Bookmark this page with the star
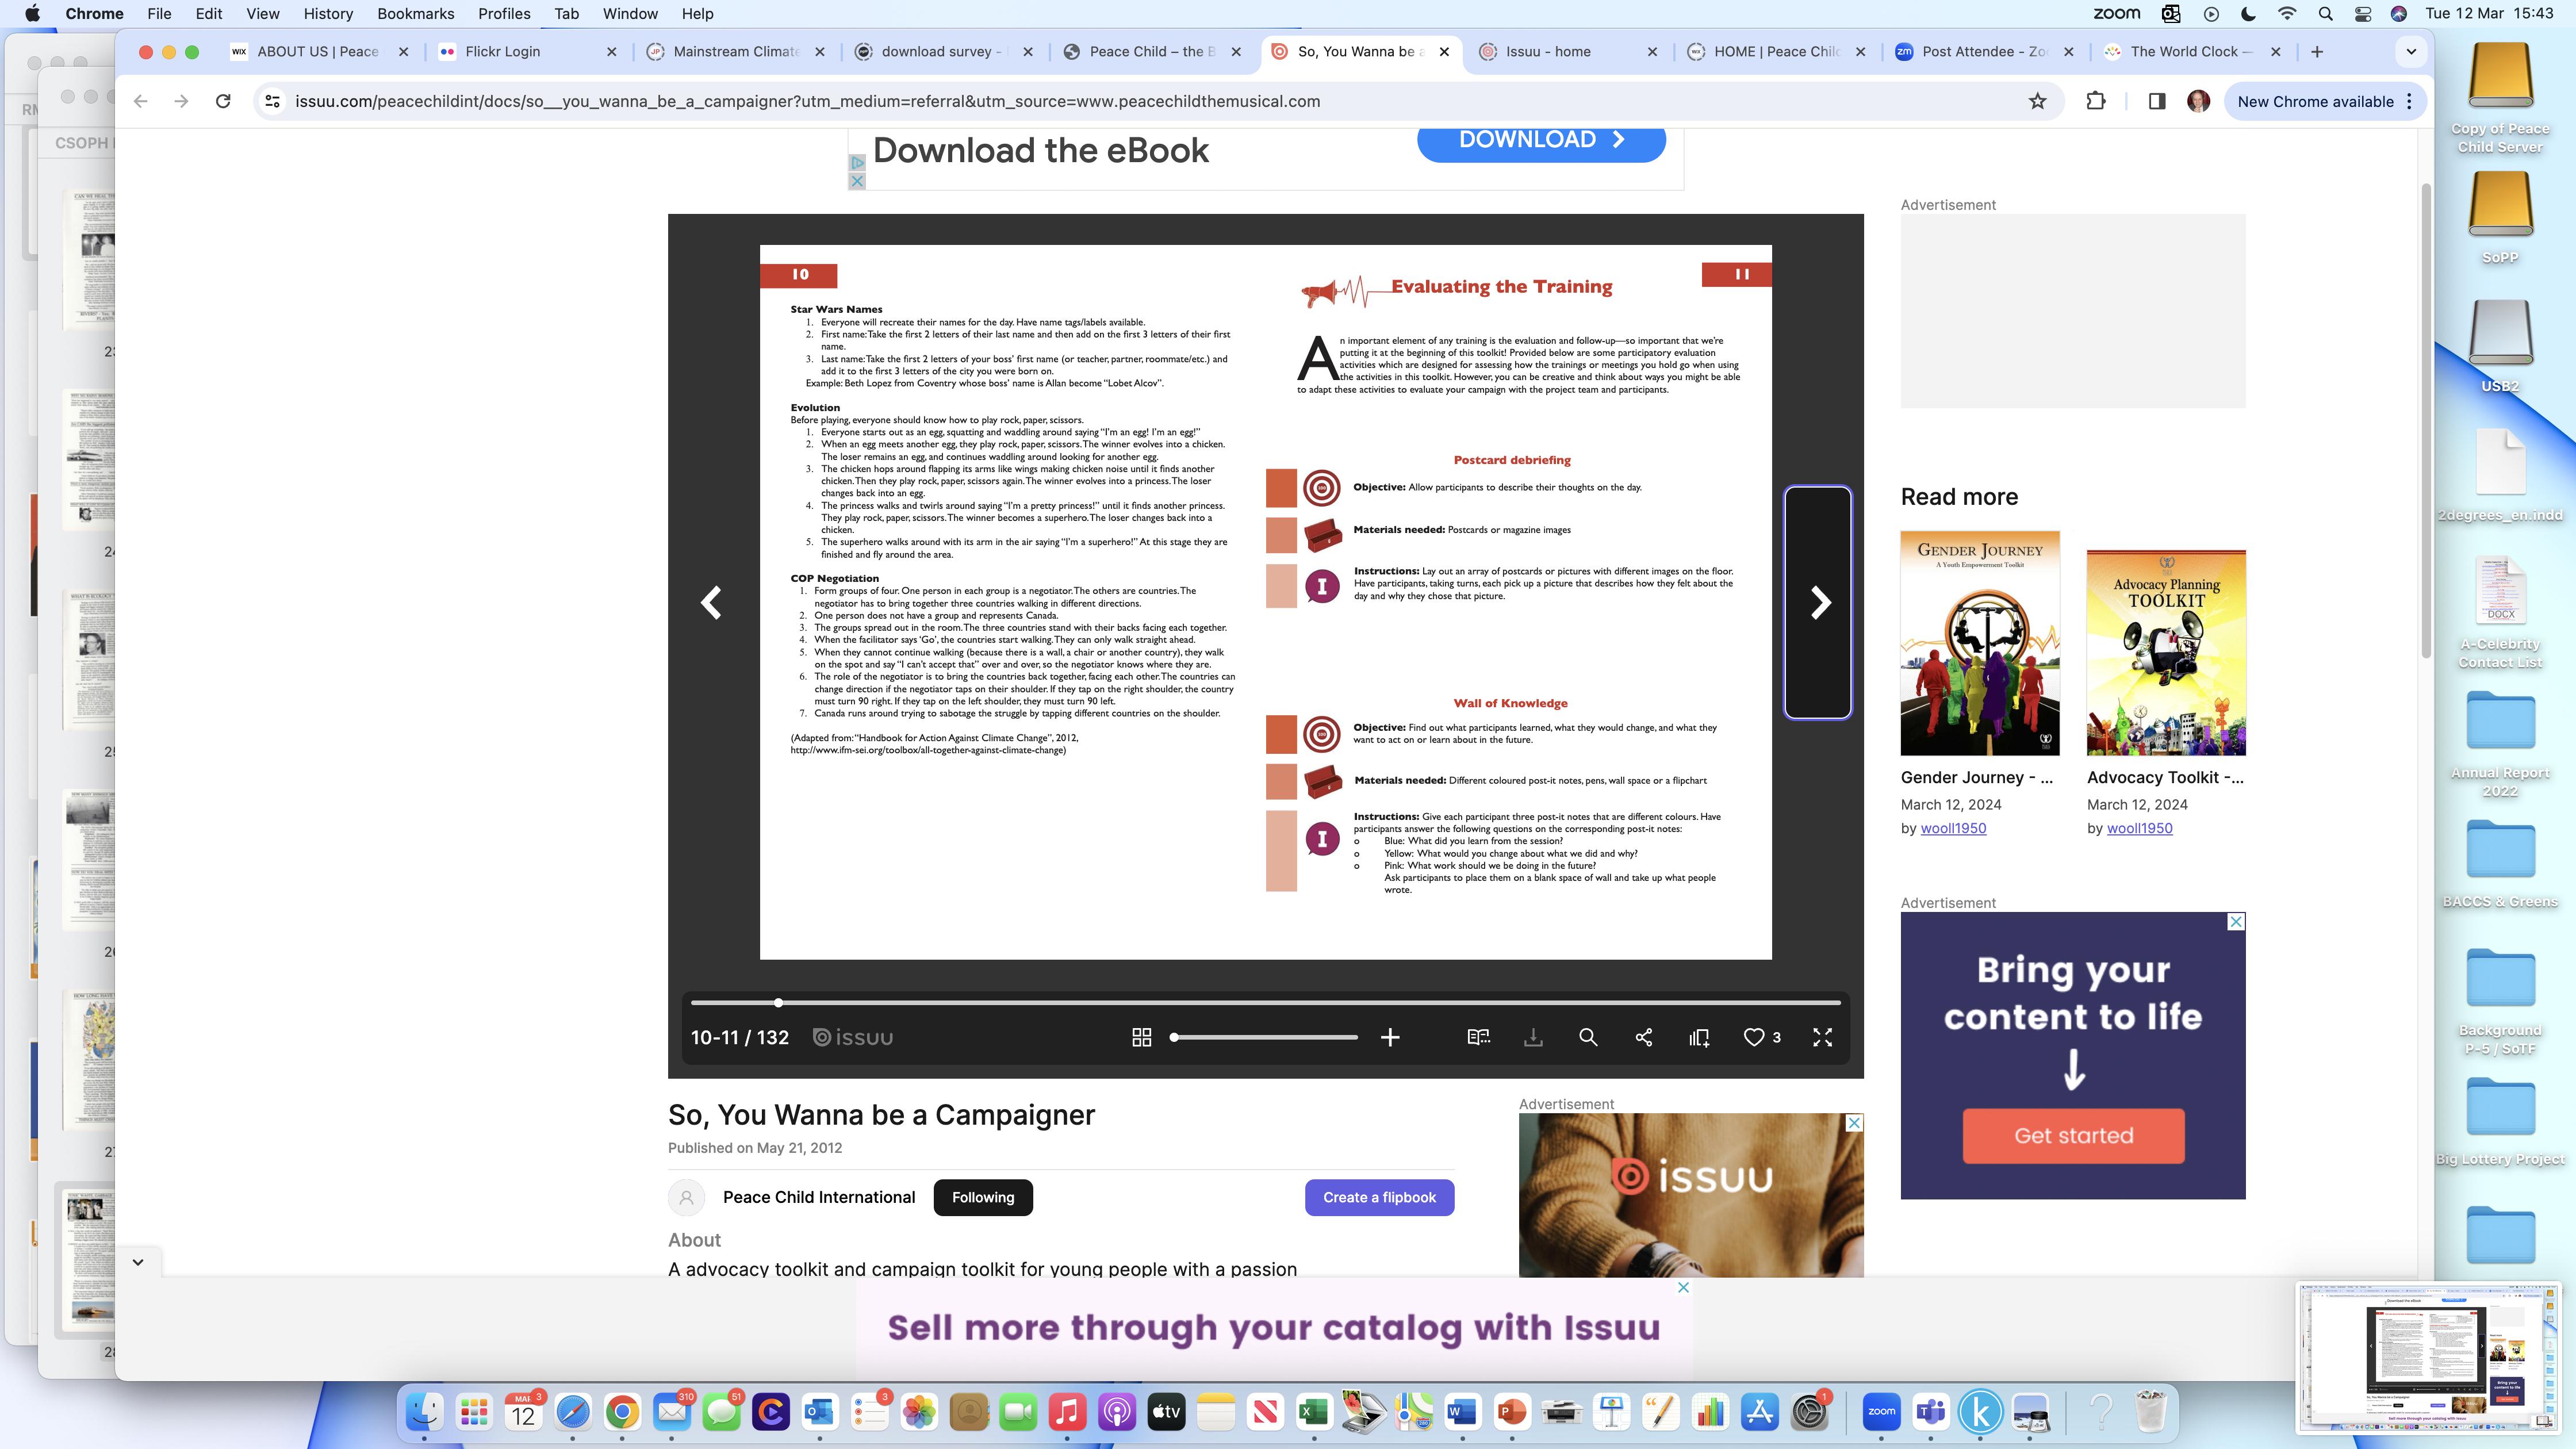 [x=2037, y=101]
